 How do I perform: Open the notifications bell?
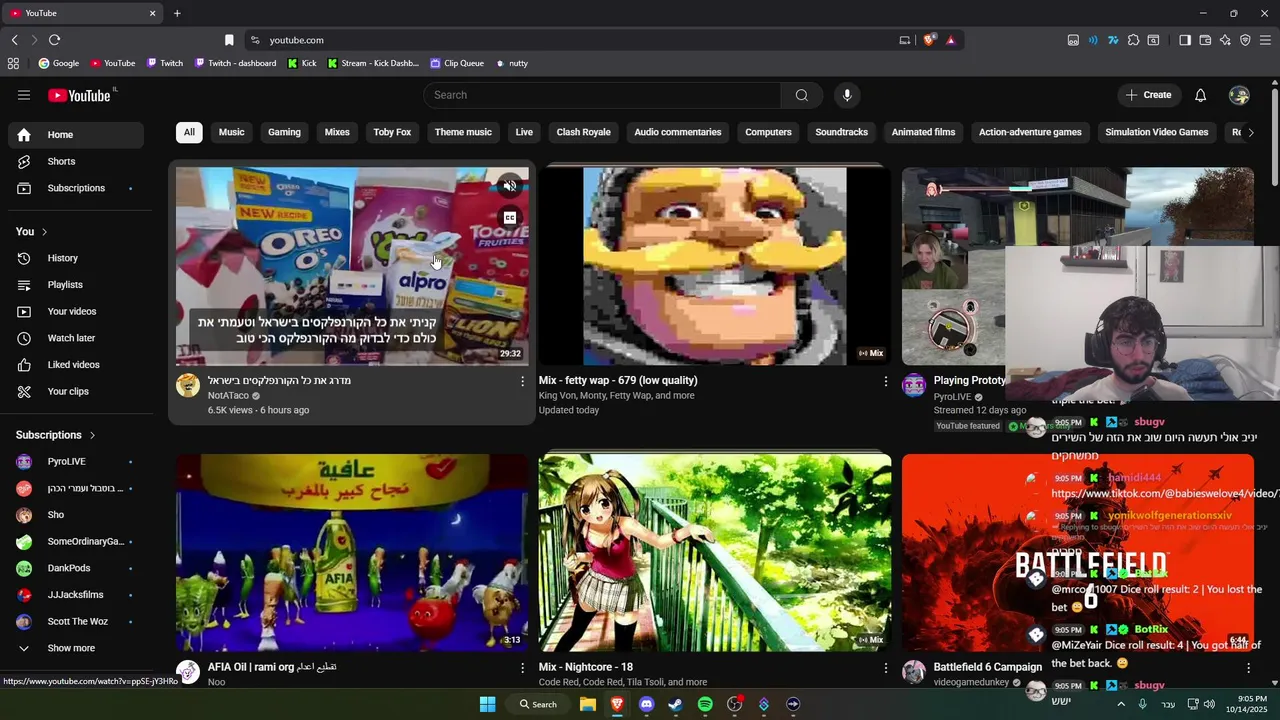point(1200,95)
